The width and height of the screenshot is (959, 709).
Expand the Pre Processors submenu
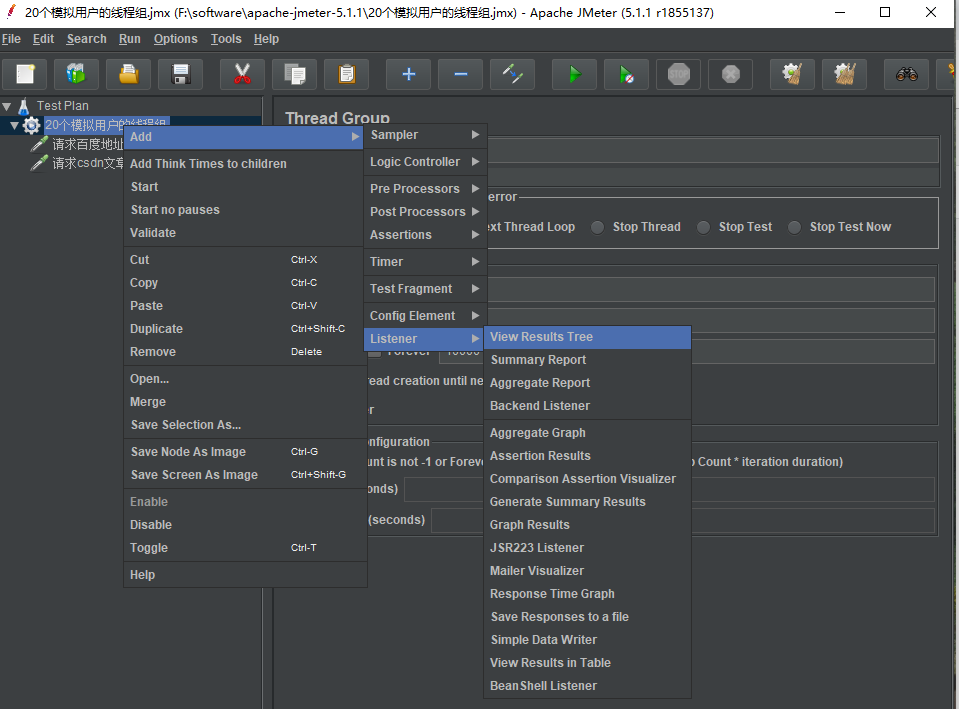click(x=425, y=188)
